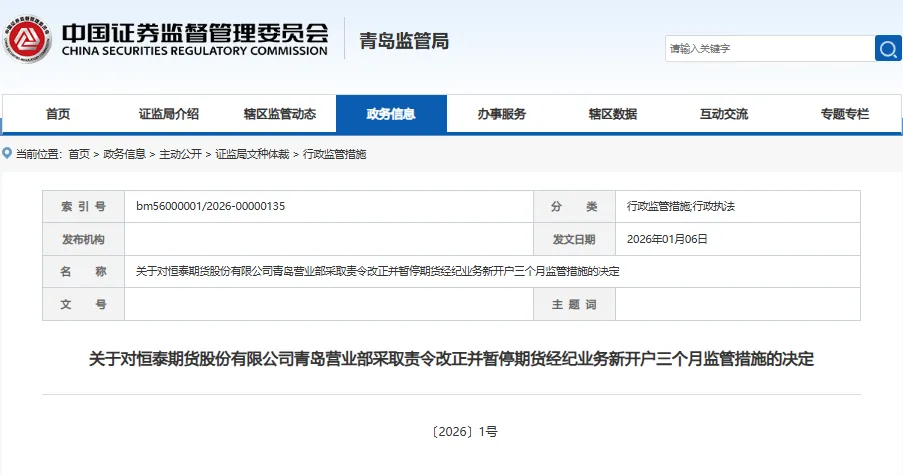Click the 名称 label cell
Image resolution: width=903 pixels, height=475 pixels.
click(84, 271)
